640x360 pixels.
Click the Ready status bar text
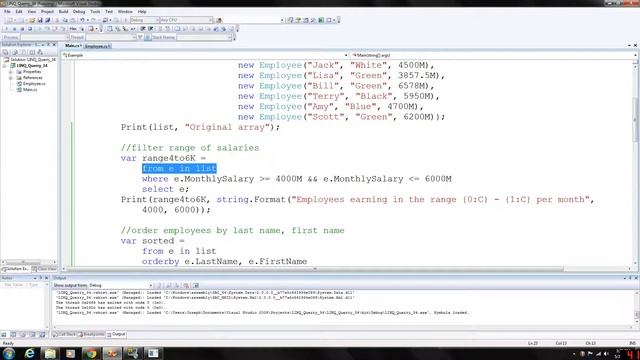(x=8, y=343)
